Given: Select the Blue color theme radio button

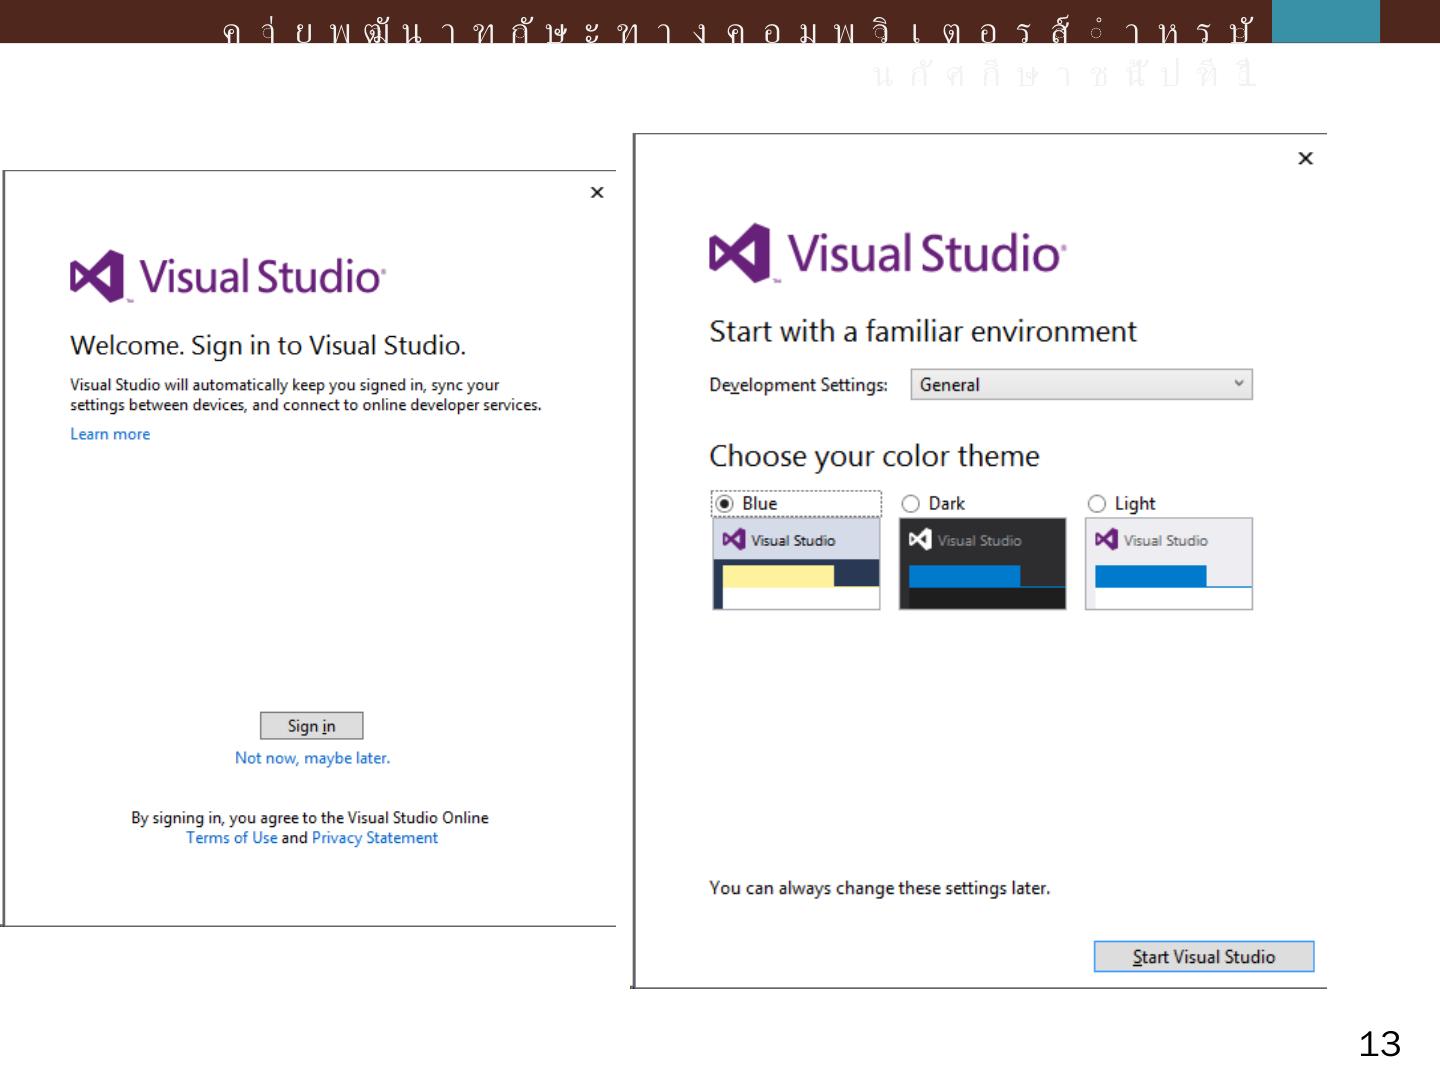Looking at the screenshot, I should (x=725, y=504).
